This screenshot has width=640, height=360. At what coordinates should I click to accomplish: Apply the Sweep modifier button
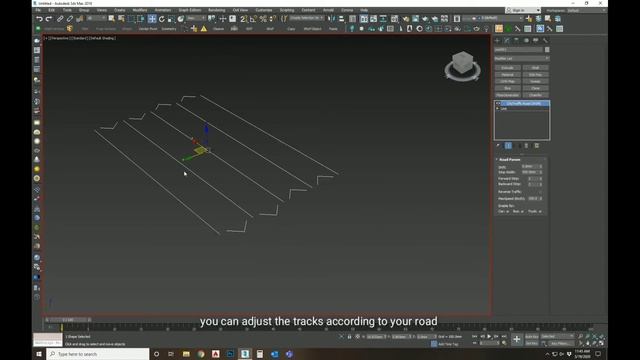pos(536,81)
